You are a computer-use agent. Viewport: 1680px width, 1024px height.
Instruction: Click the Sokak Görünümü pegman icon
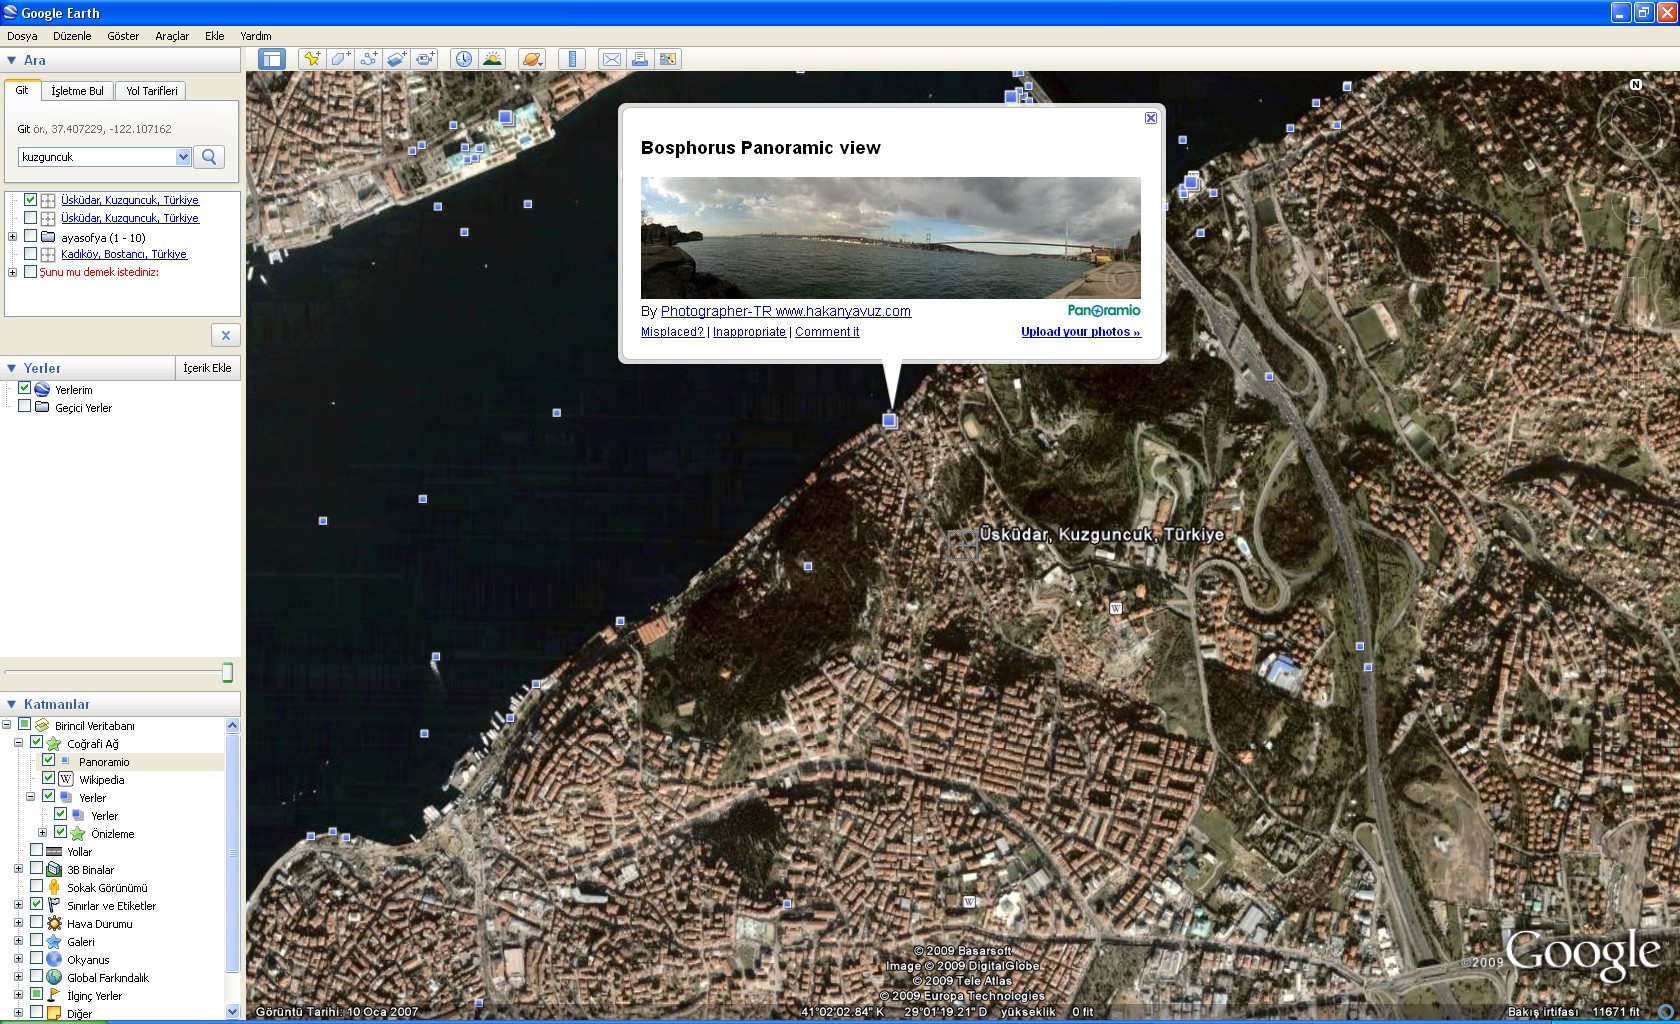click(54, 887)
